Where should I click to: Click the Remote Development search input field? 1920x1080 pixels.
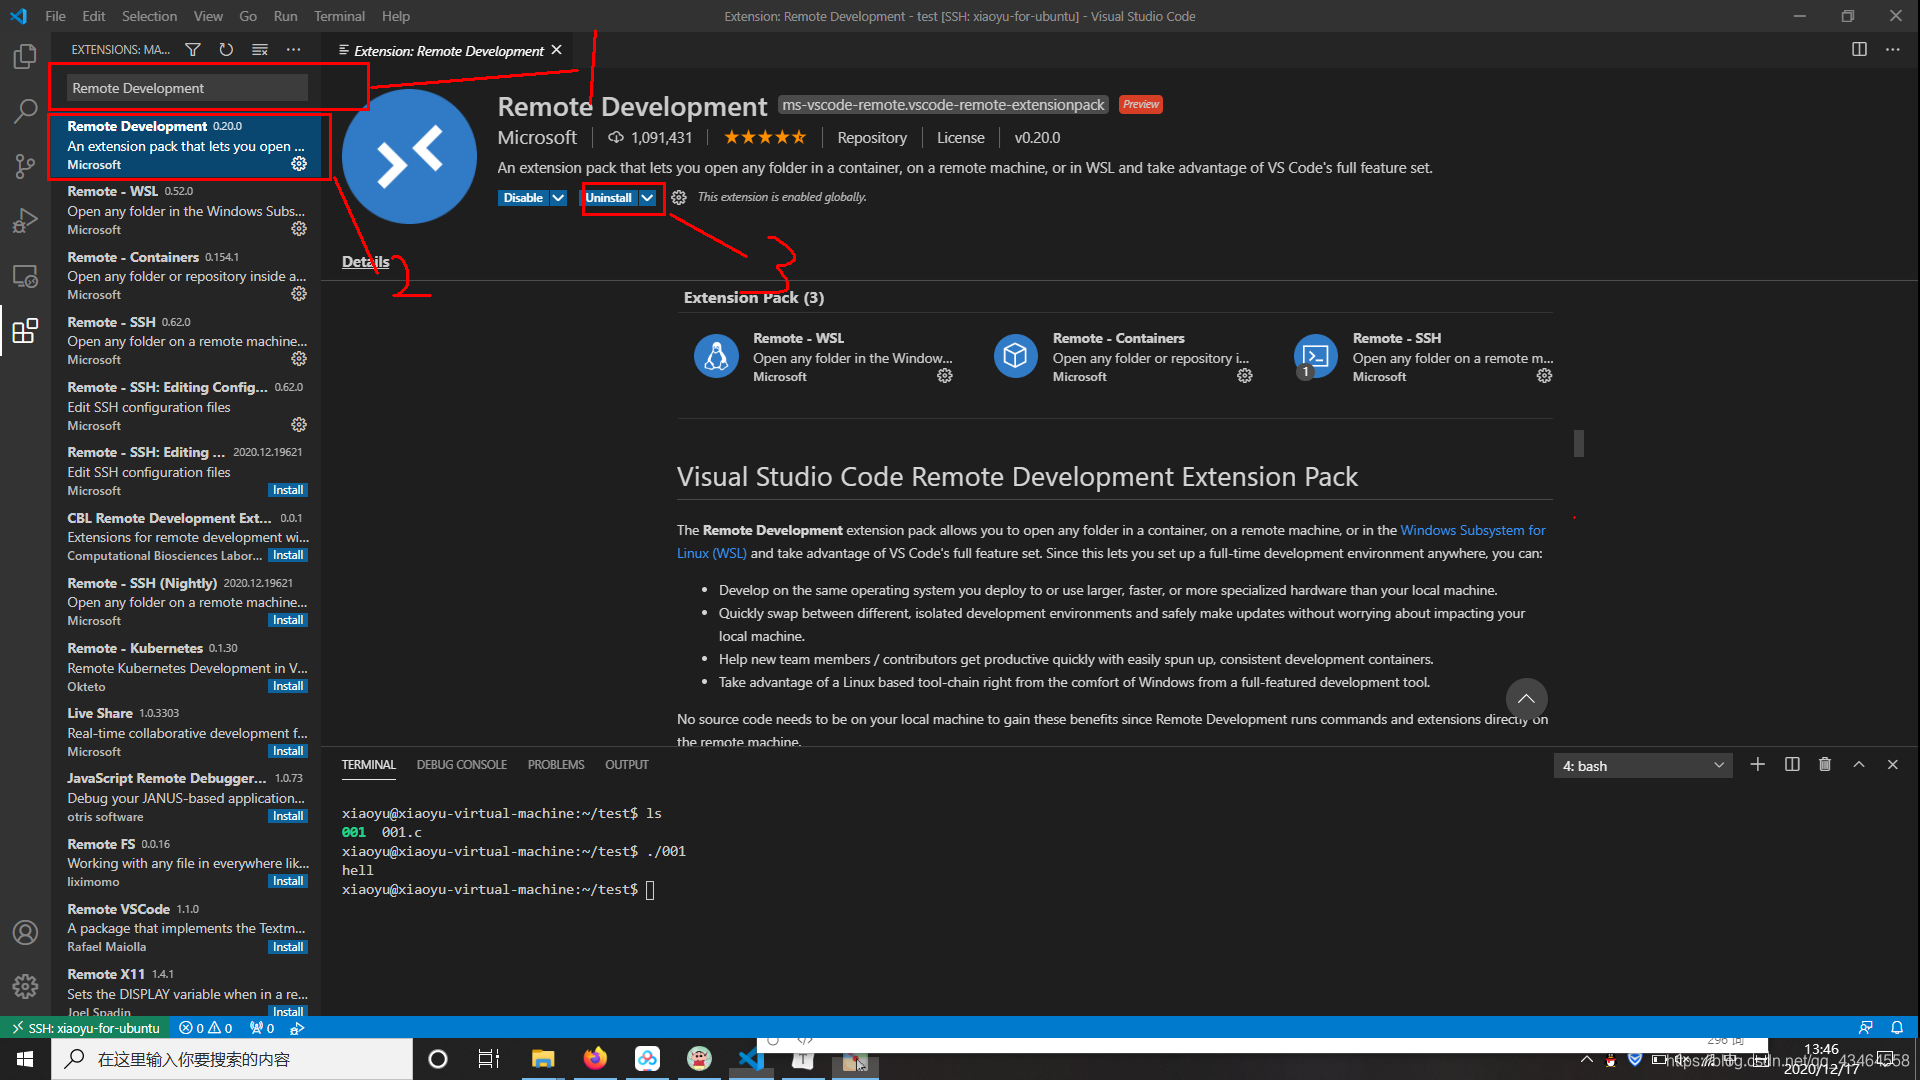coord(185,87)
